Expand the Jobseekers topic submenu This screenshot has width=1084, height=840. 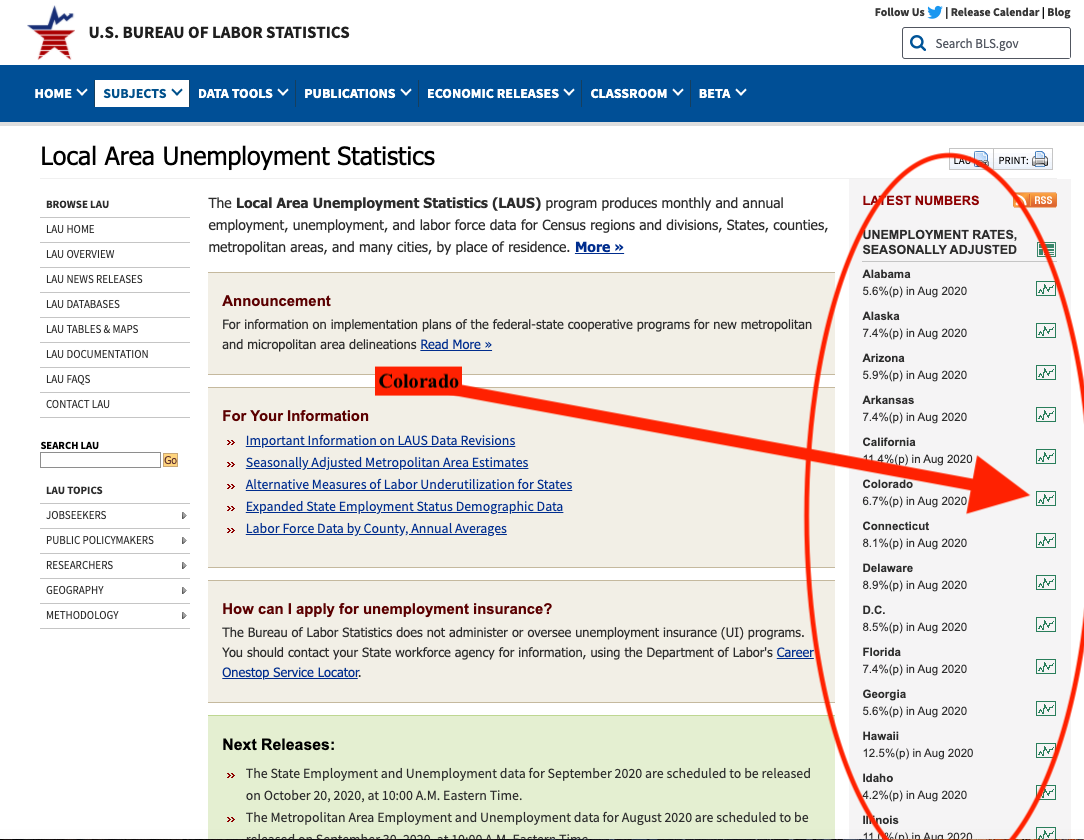coord(114,515)
